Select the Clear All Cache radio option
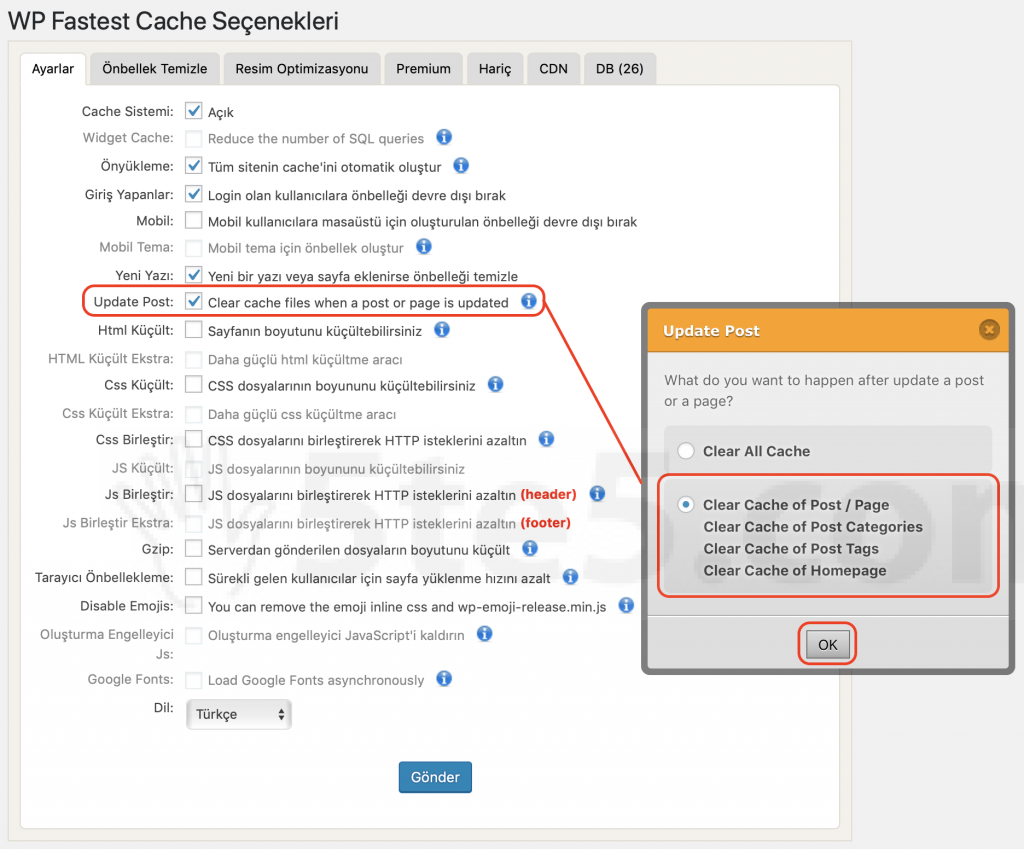 (x=686, y=450)
